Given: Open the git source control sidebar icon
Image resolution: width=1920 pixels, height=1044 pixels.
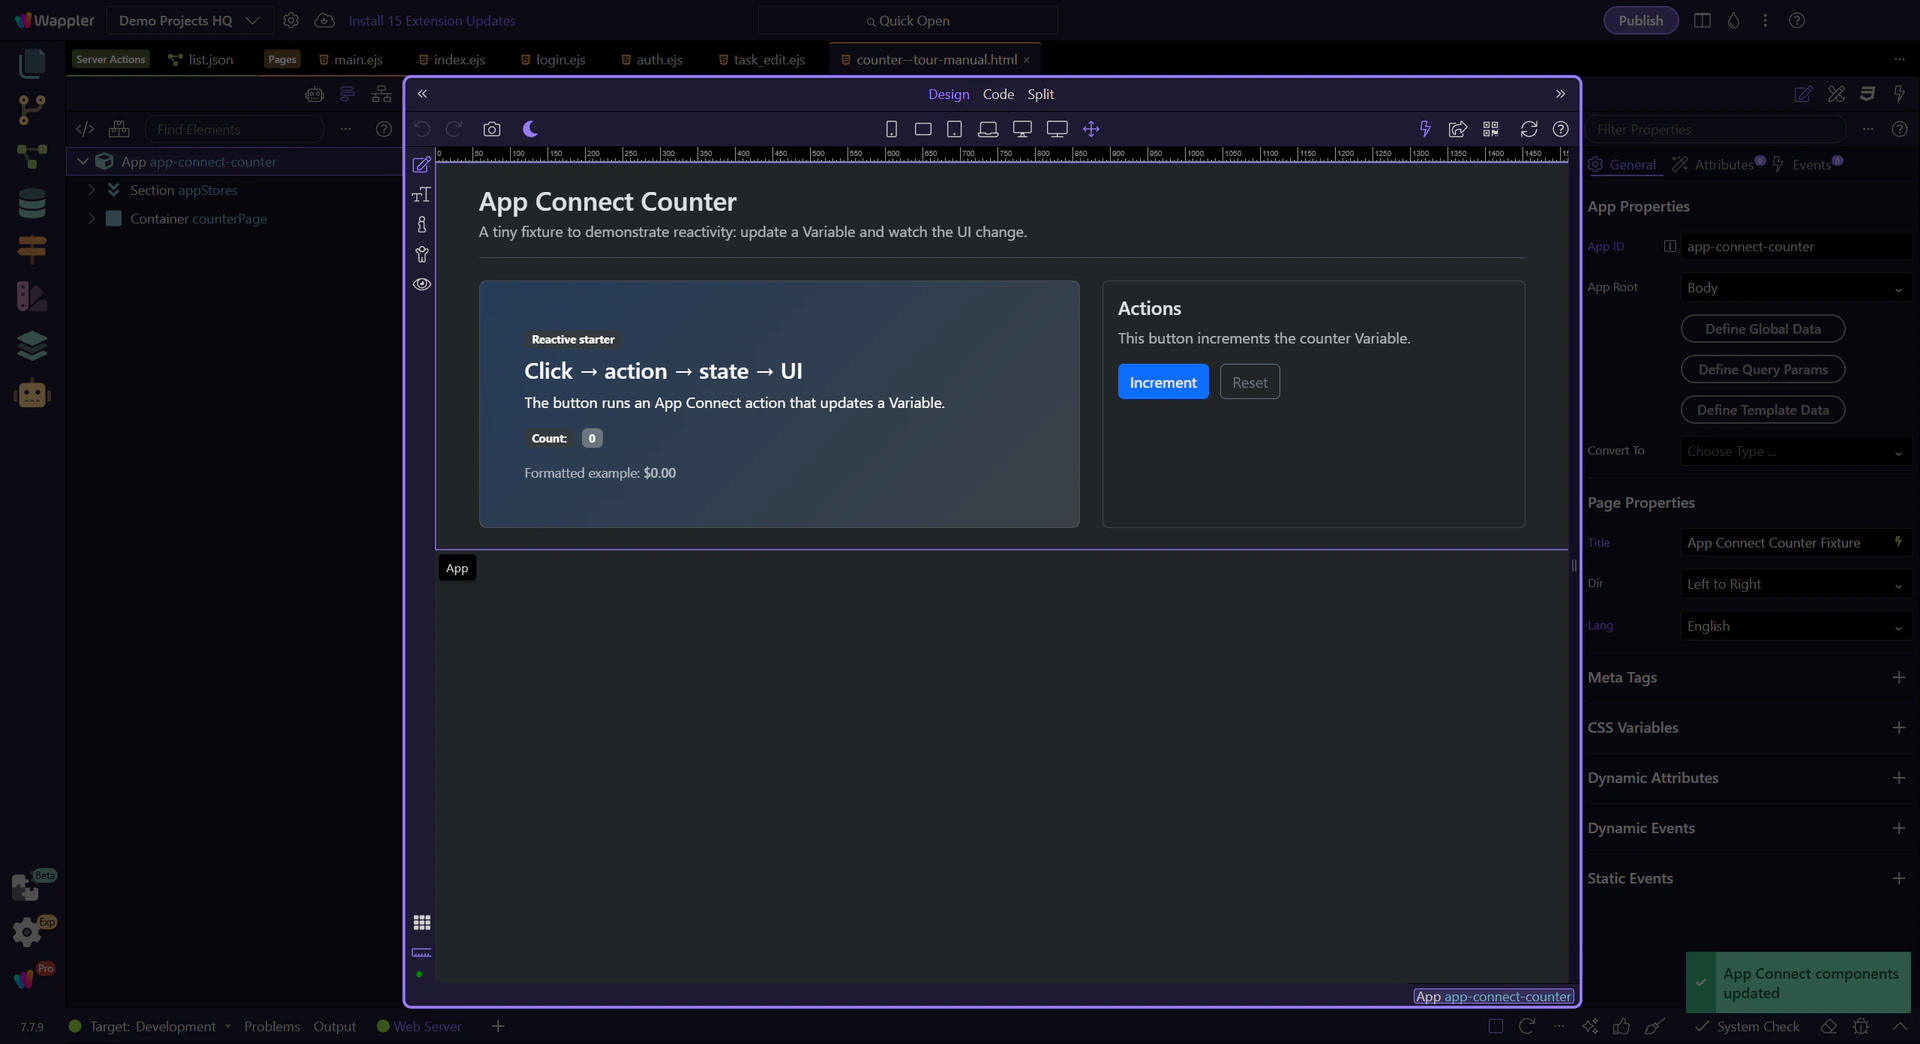Looking at the screenshot, I should point(32,109).
